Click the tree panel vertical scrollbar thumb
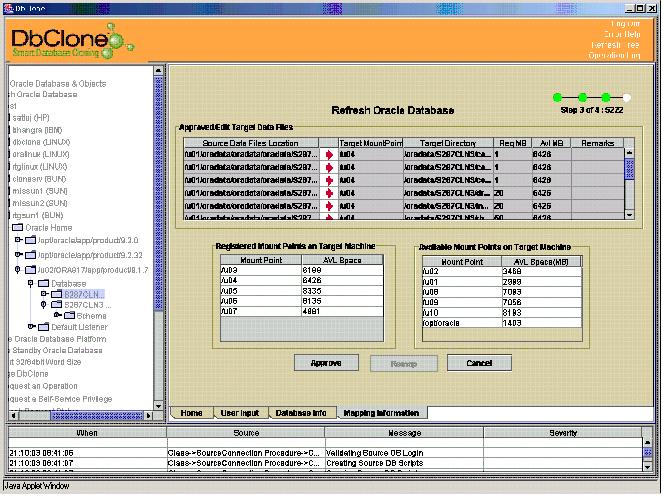This screenshot has width=663, height=496. pos(159,193)
